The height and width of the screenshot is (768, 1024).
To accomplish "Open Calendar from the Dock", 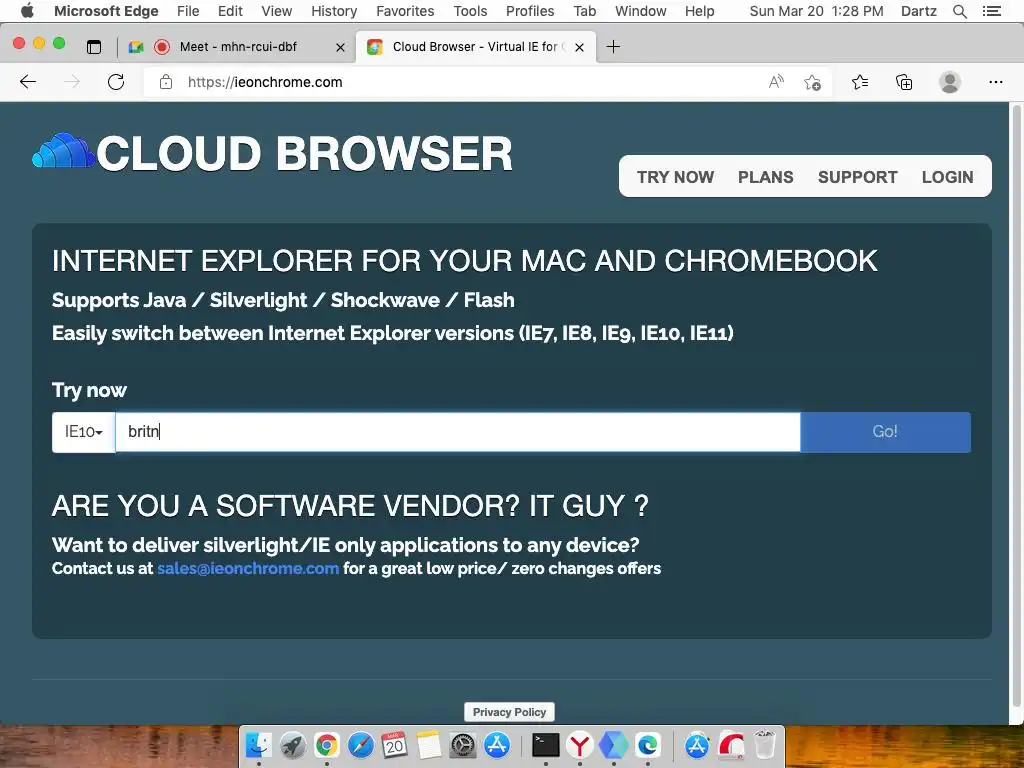I will [394, 745].
